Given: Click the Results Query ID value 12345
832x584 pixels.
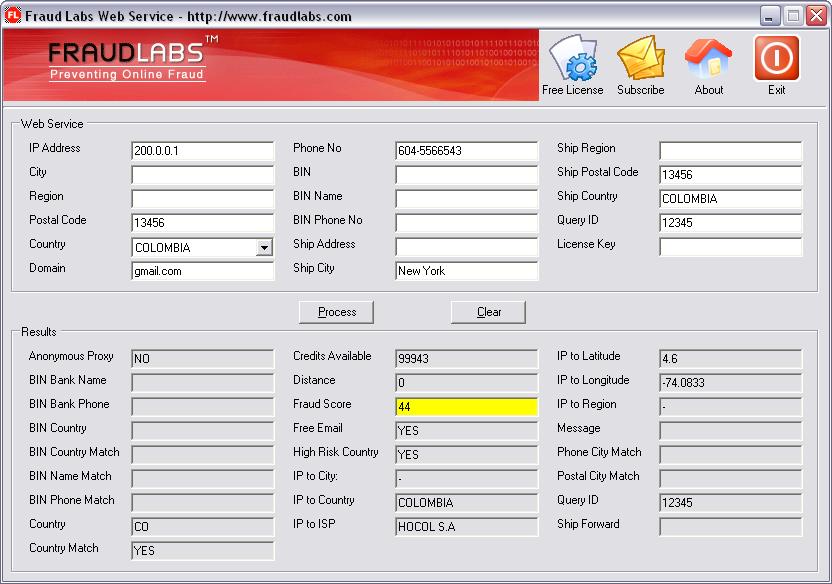Looking at the screenshot, I should (731, 503).
